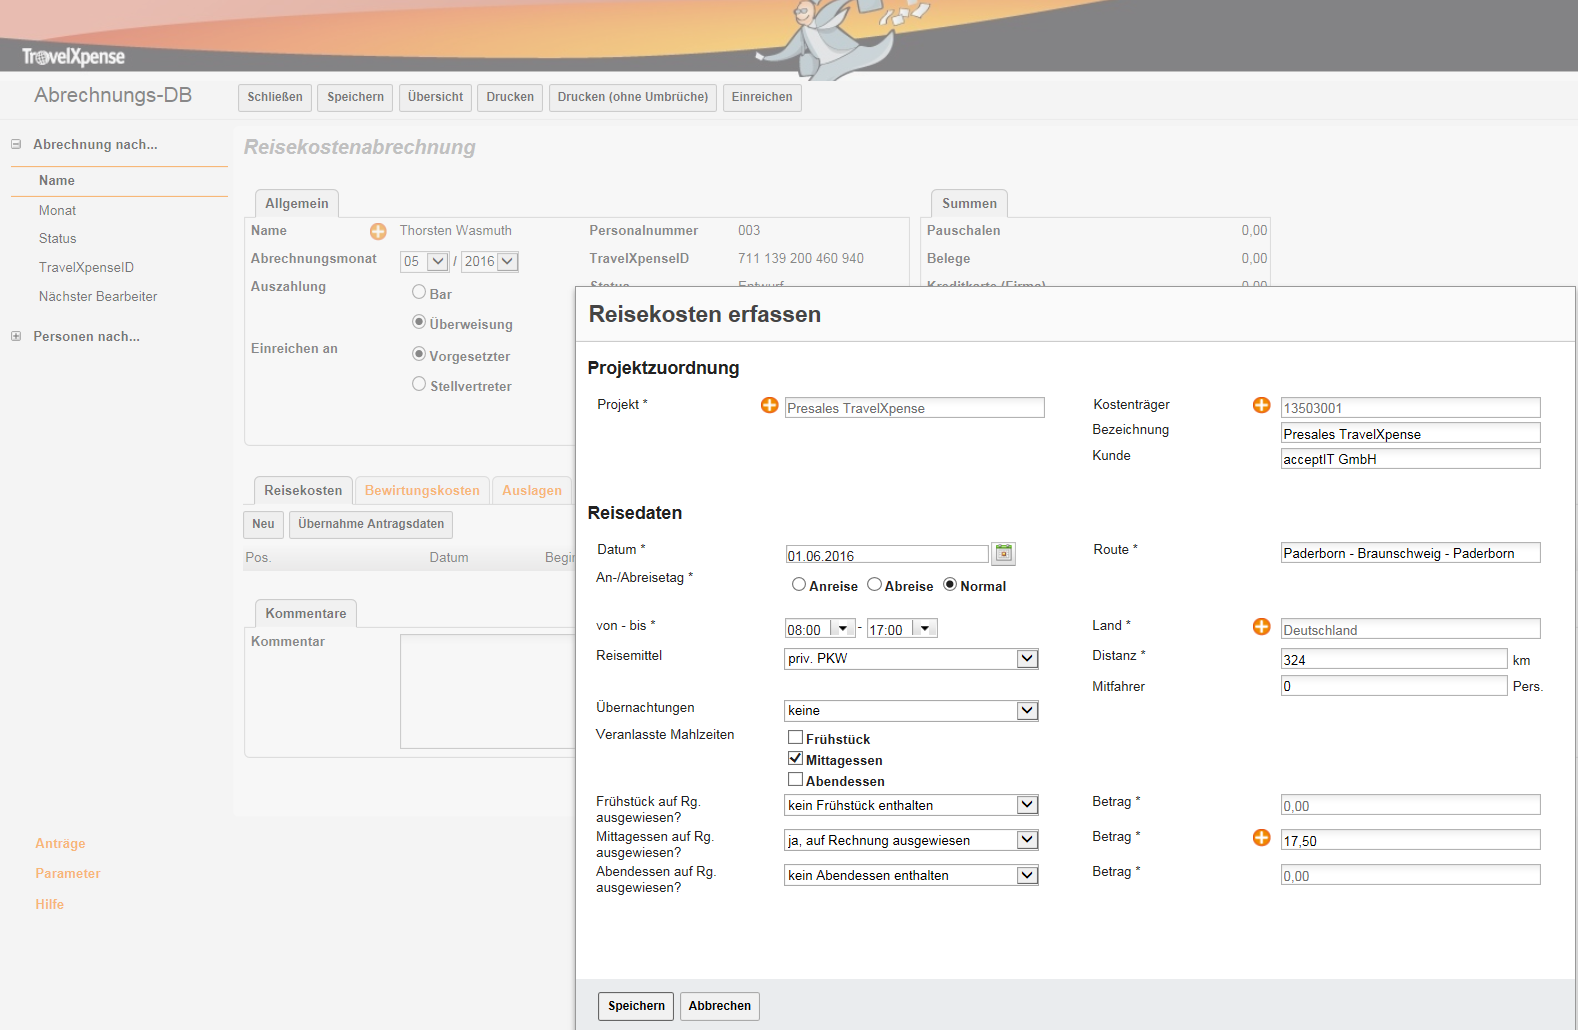The image size is (1578, 1030).
Task: Select 'Nächster Bearbeiter' in sidebar tree
Action: tap(98, 296)
